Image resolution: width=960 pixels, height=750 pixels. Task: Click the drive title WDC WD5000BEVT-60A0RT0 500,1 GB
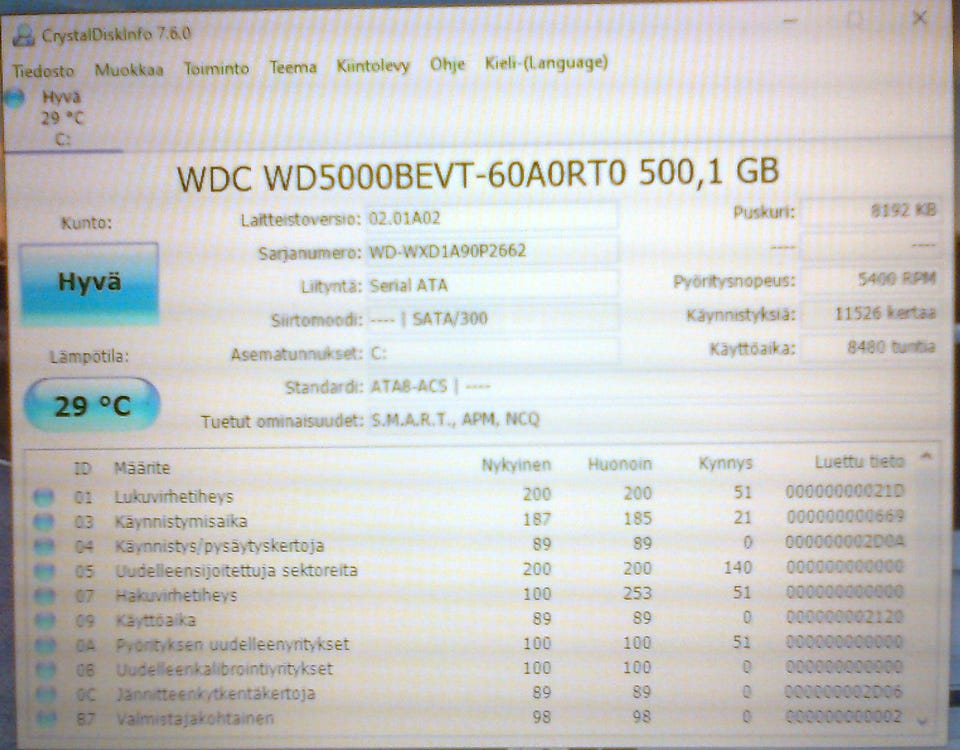(478, 174)
